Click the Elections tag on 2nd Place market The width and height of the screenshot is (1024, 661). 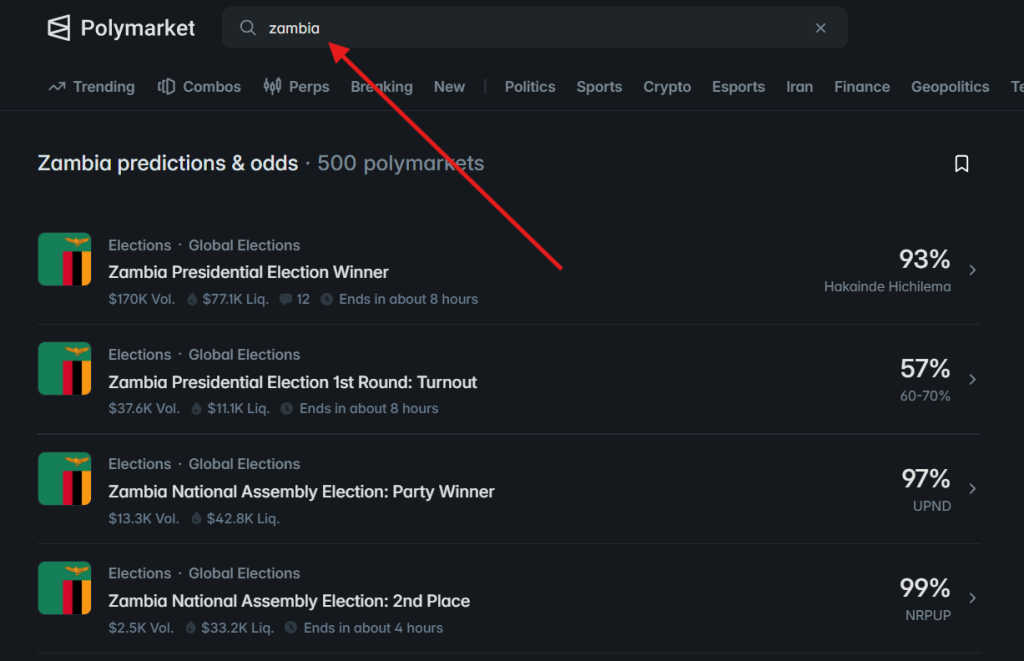[140, 573]
